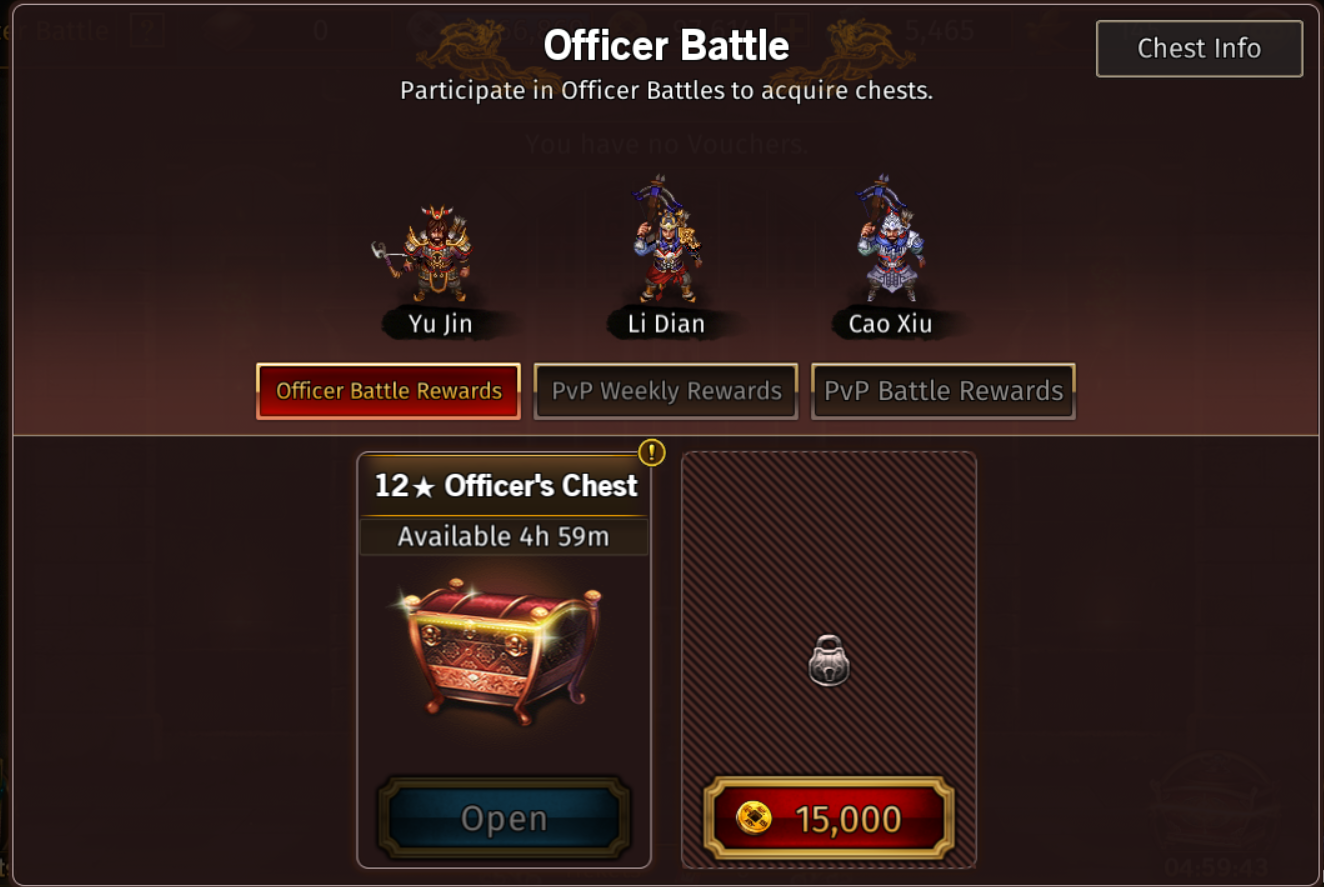The height and width of the screenshot is (887, 1324).
Task: Click the gold coin icon beside 15,000
Action: click(754, 819)
